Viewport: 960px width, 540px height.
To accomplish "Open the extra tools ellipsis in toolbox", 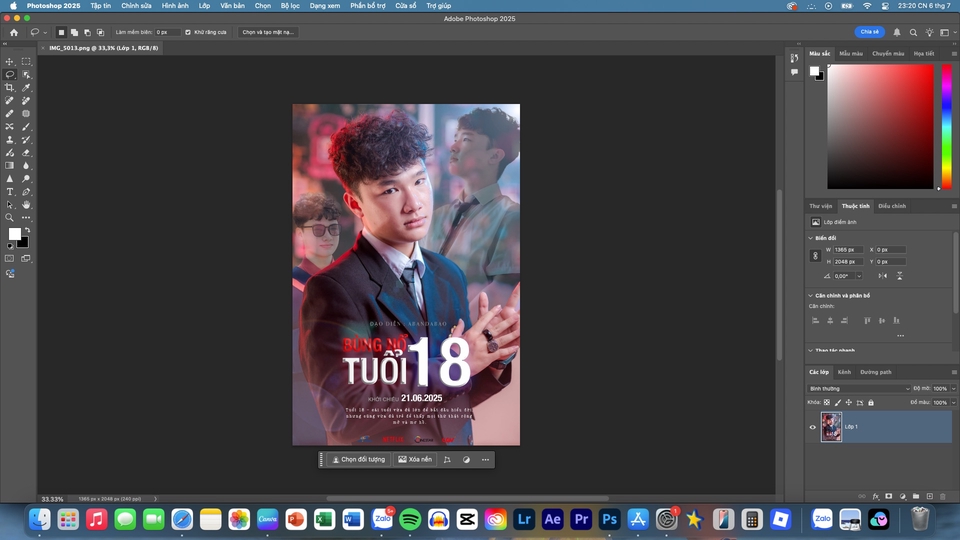I will 26,218.
